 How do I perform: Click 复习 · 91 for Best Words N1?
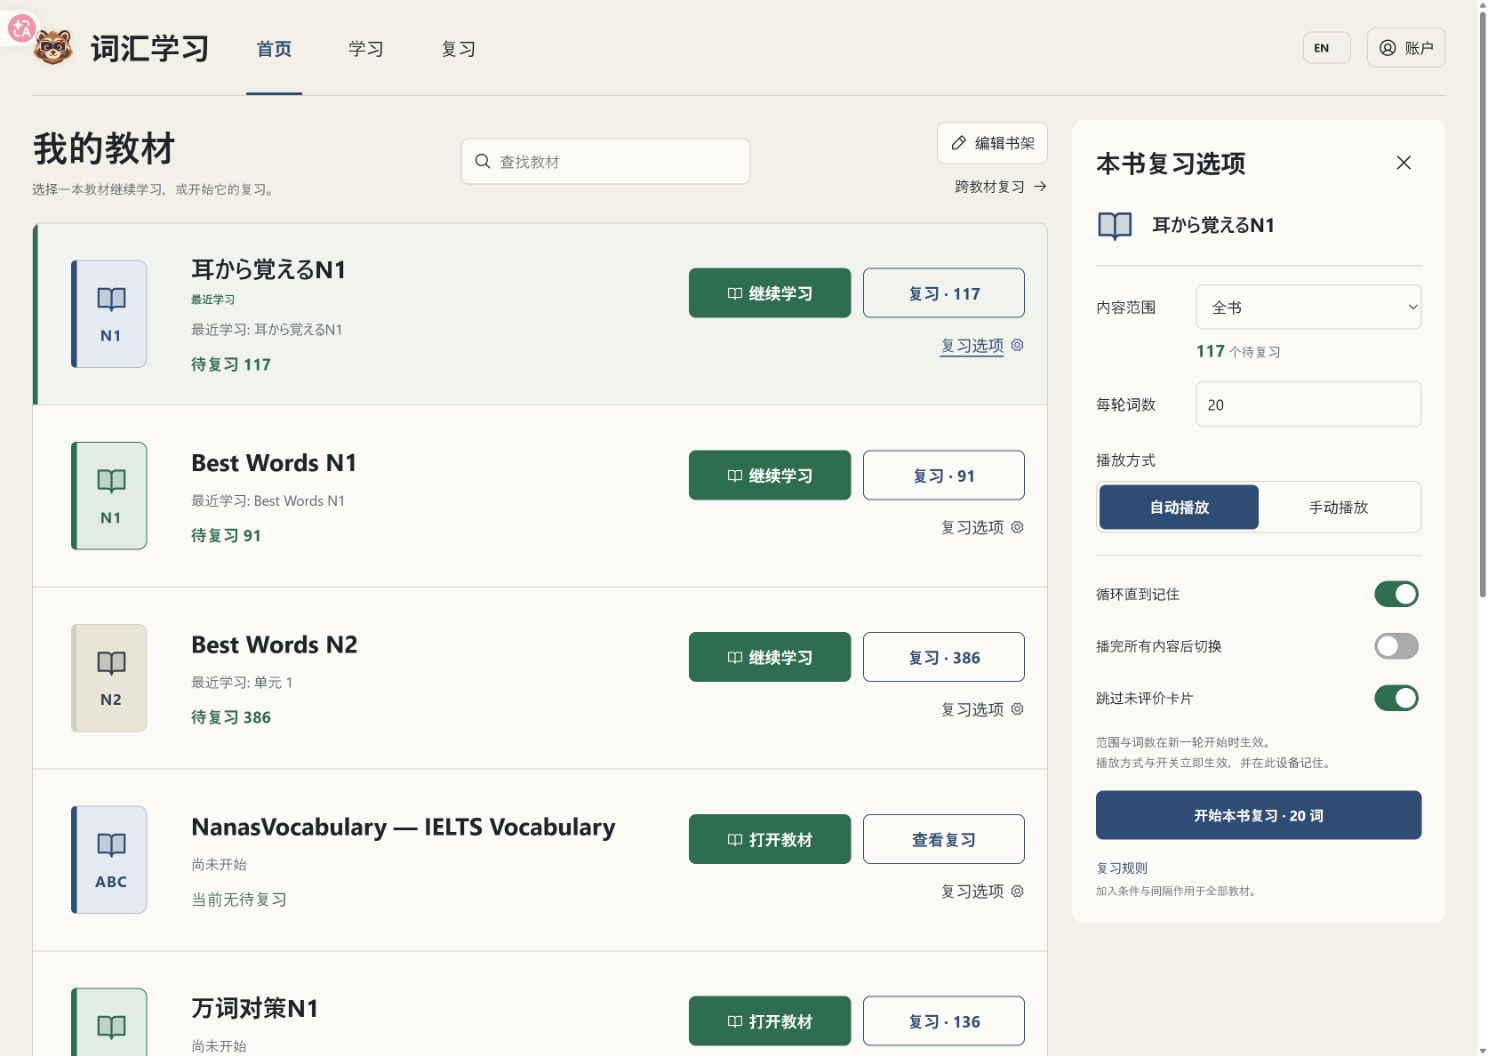tap(943, 475)
